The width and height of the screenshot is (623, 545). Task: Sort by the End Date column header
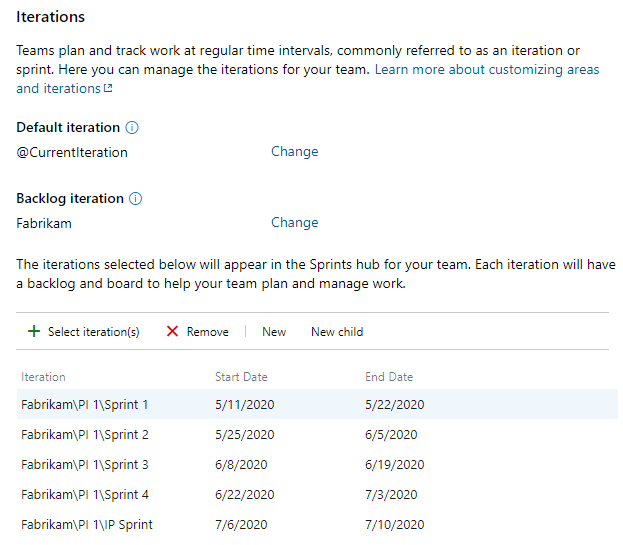389,377
